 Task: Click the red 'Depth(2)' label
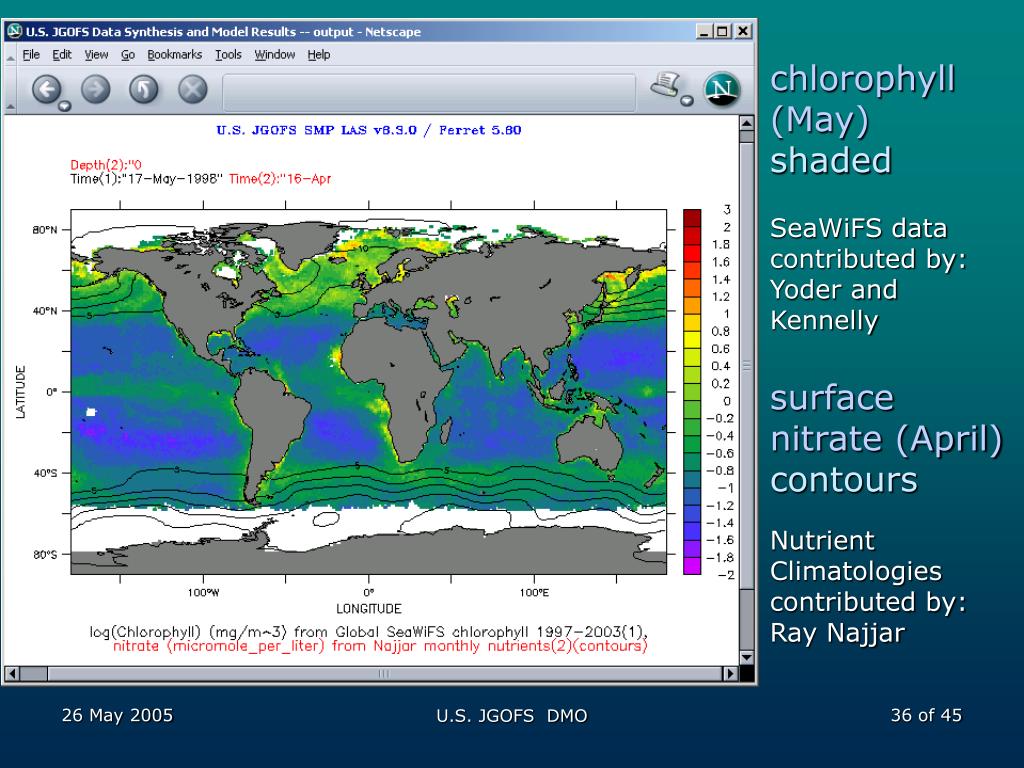click(106, 165)
